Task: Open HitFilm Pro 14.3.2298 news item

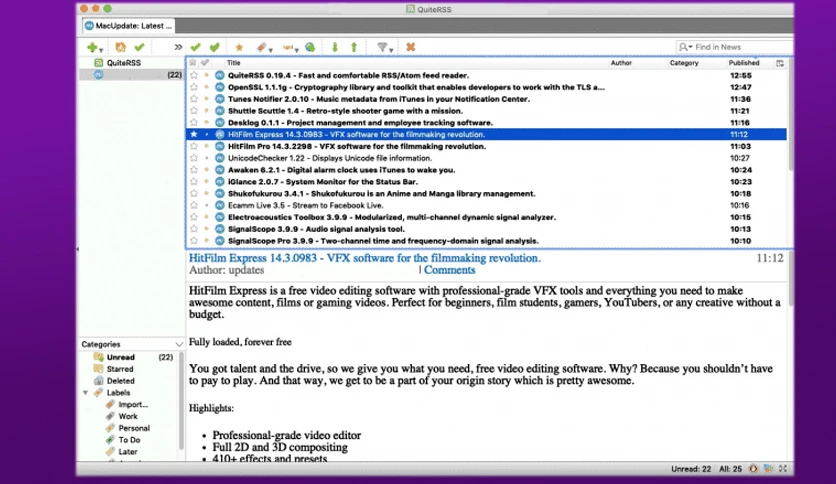Action: (x=357, y=147)
